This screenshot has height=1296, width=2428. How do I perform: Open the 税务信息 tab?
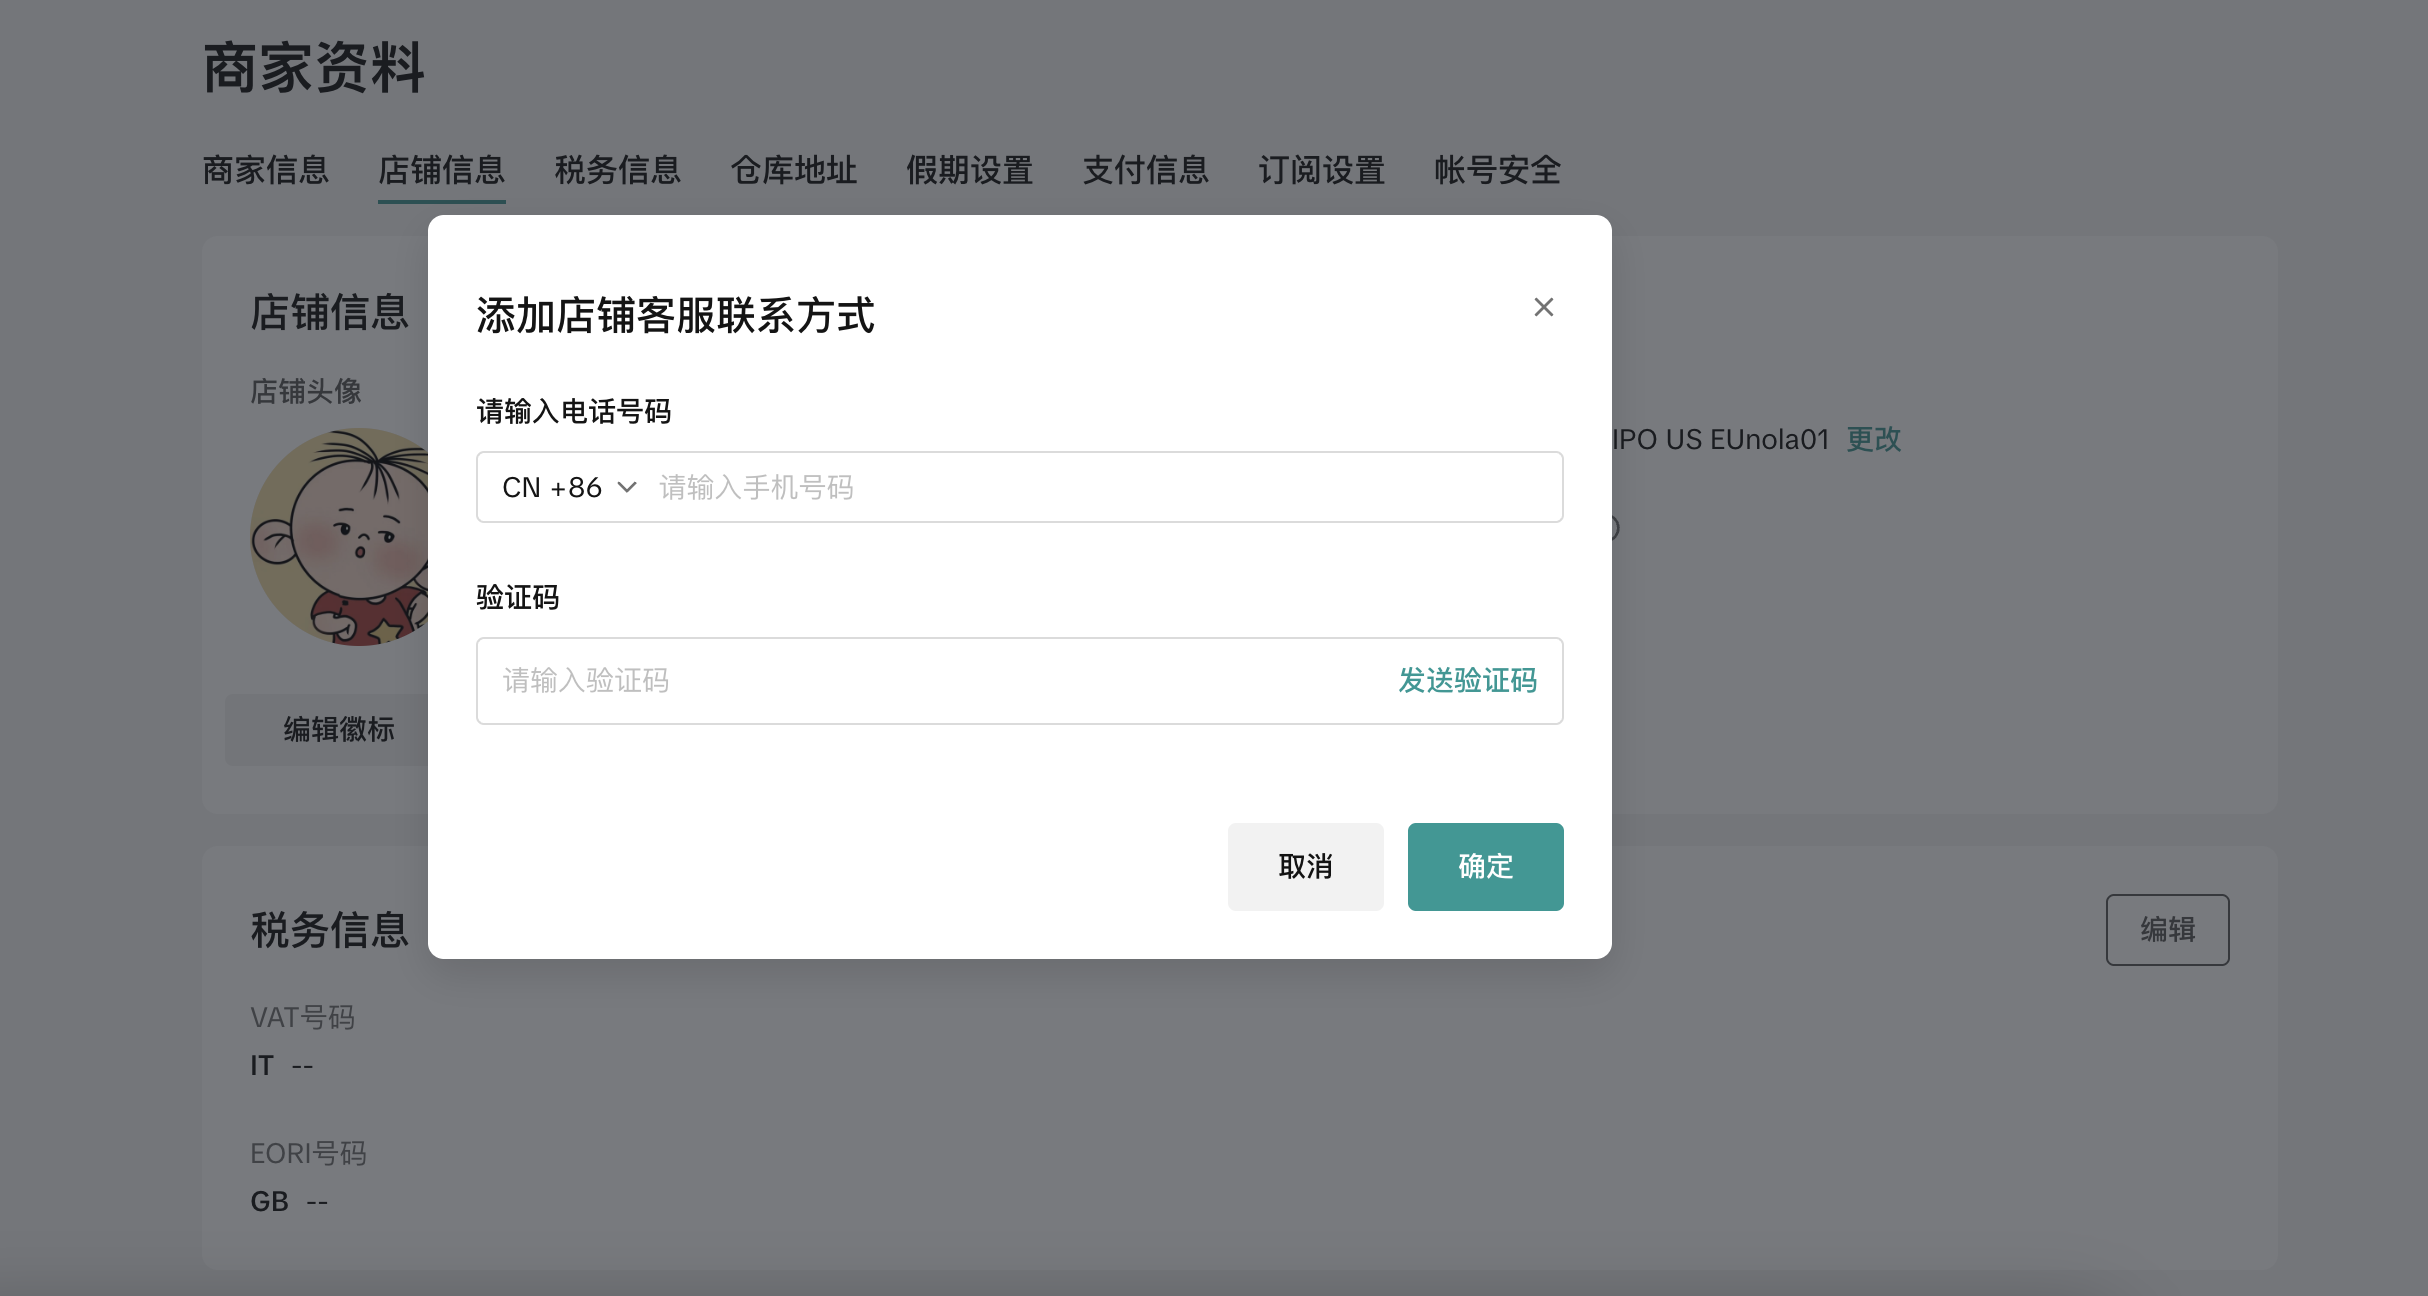617,170
